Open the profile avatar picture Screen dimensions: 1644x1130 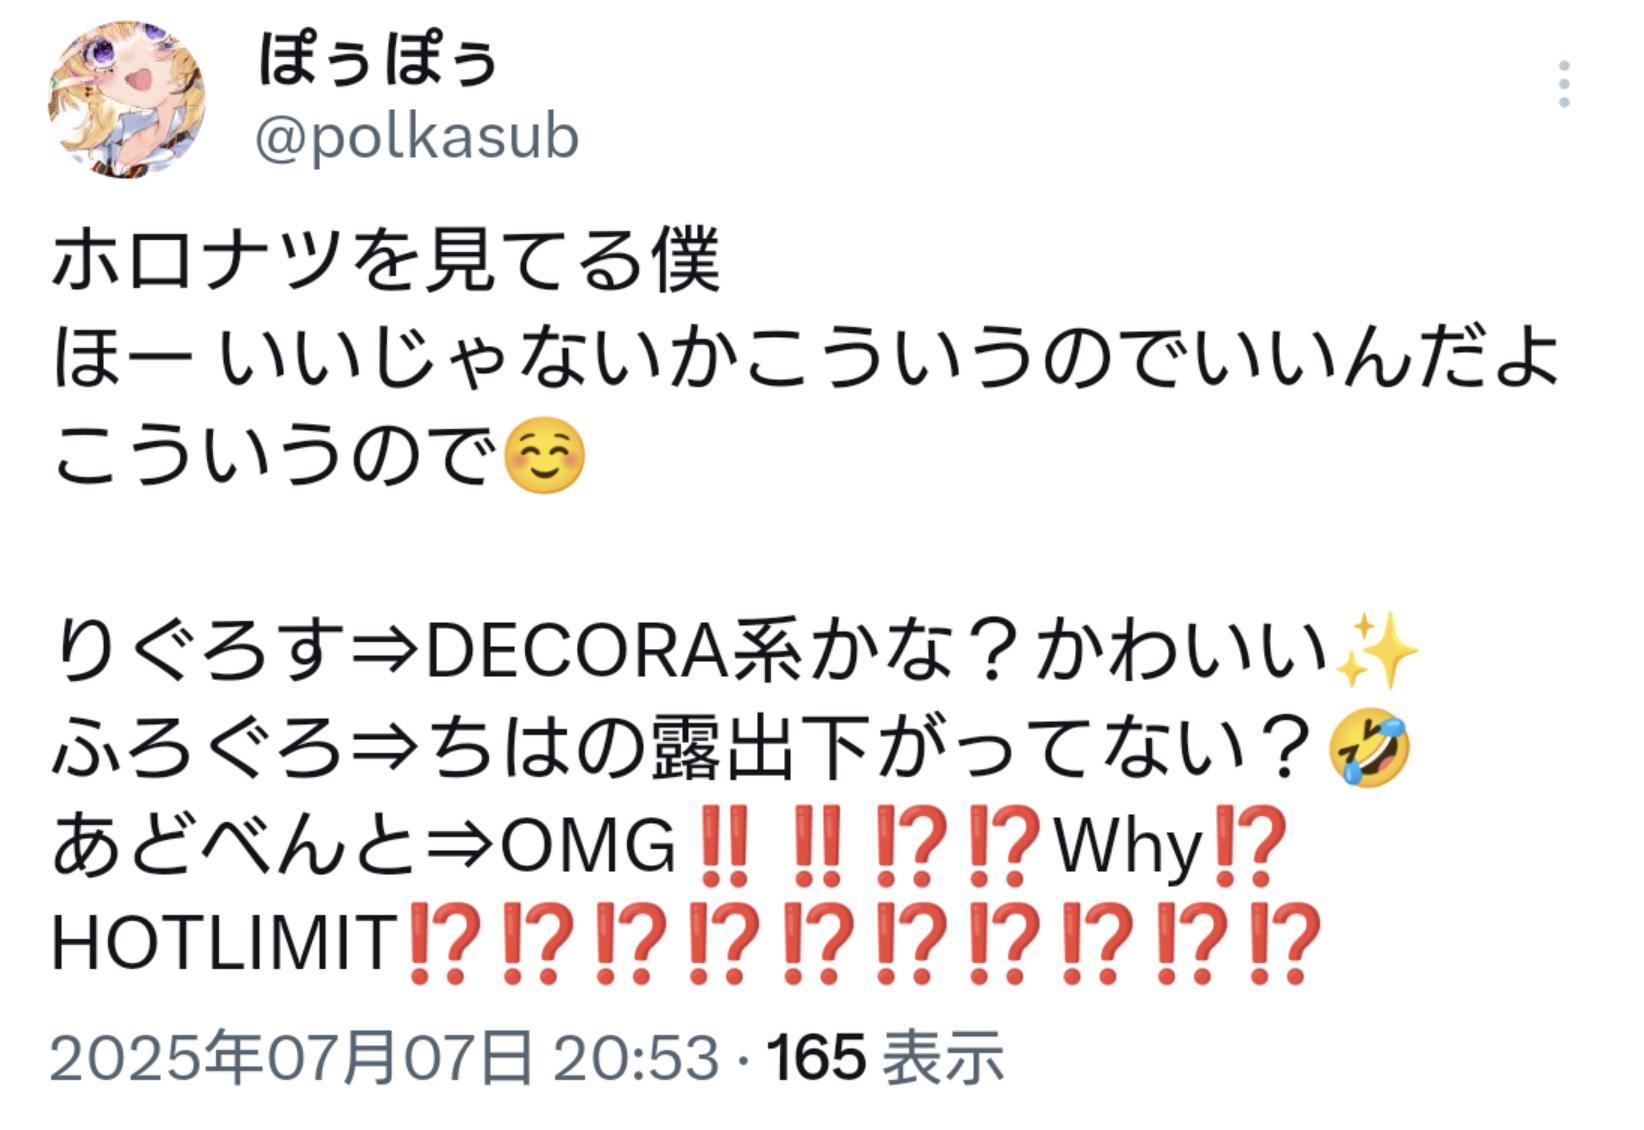click(x=127, y=100)
